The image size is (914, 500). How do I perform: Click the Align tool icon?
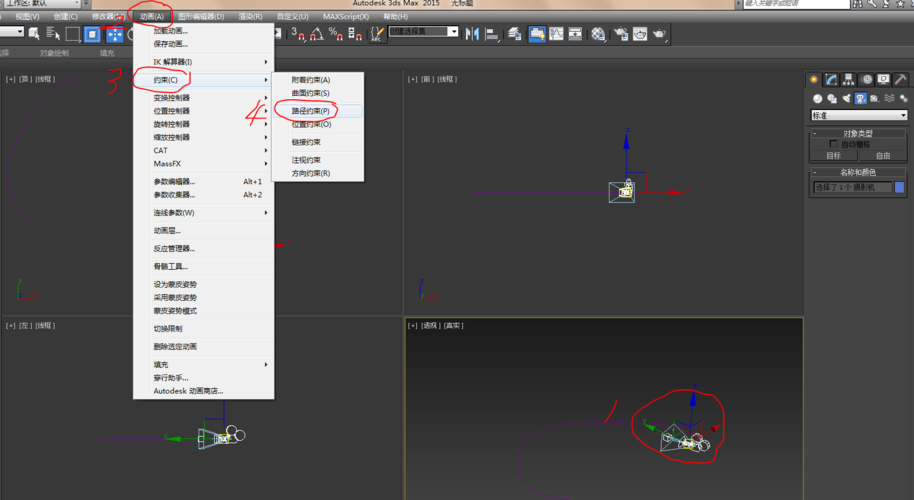pos(492,34)
